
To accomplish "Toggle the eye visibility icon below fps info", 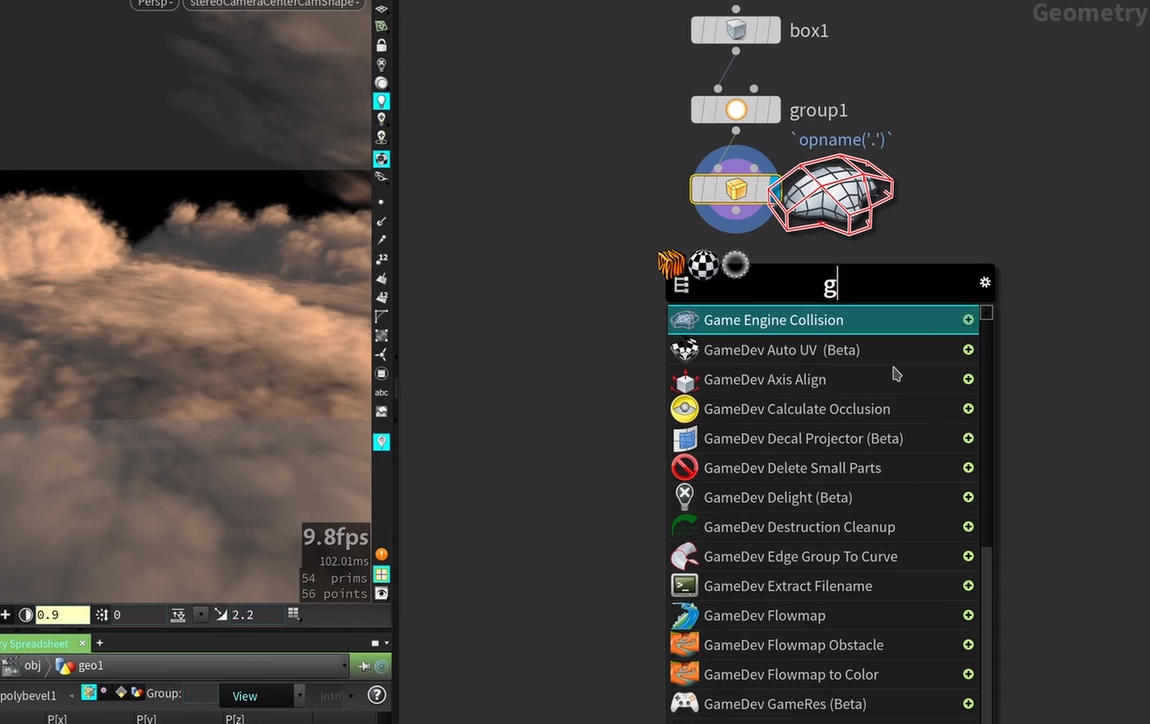I will 381,593.
